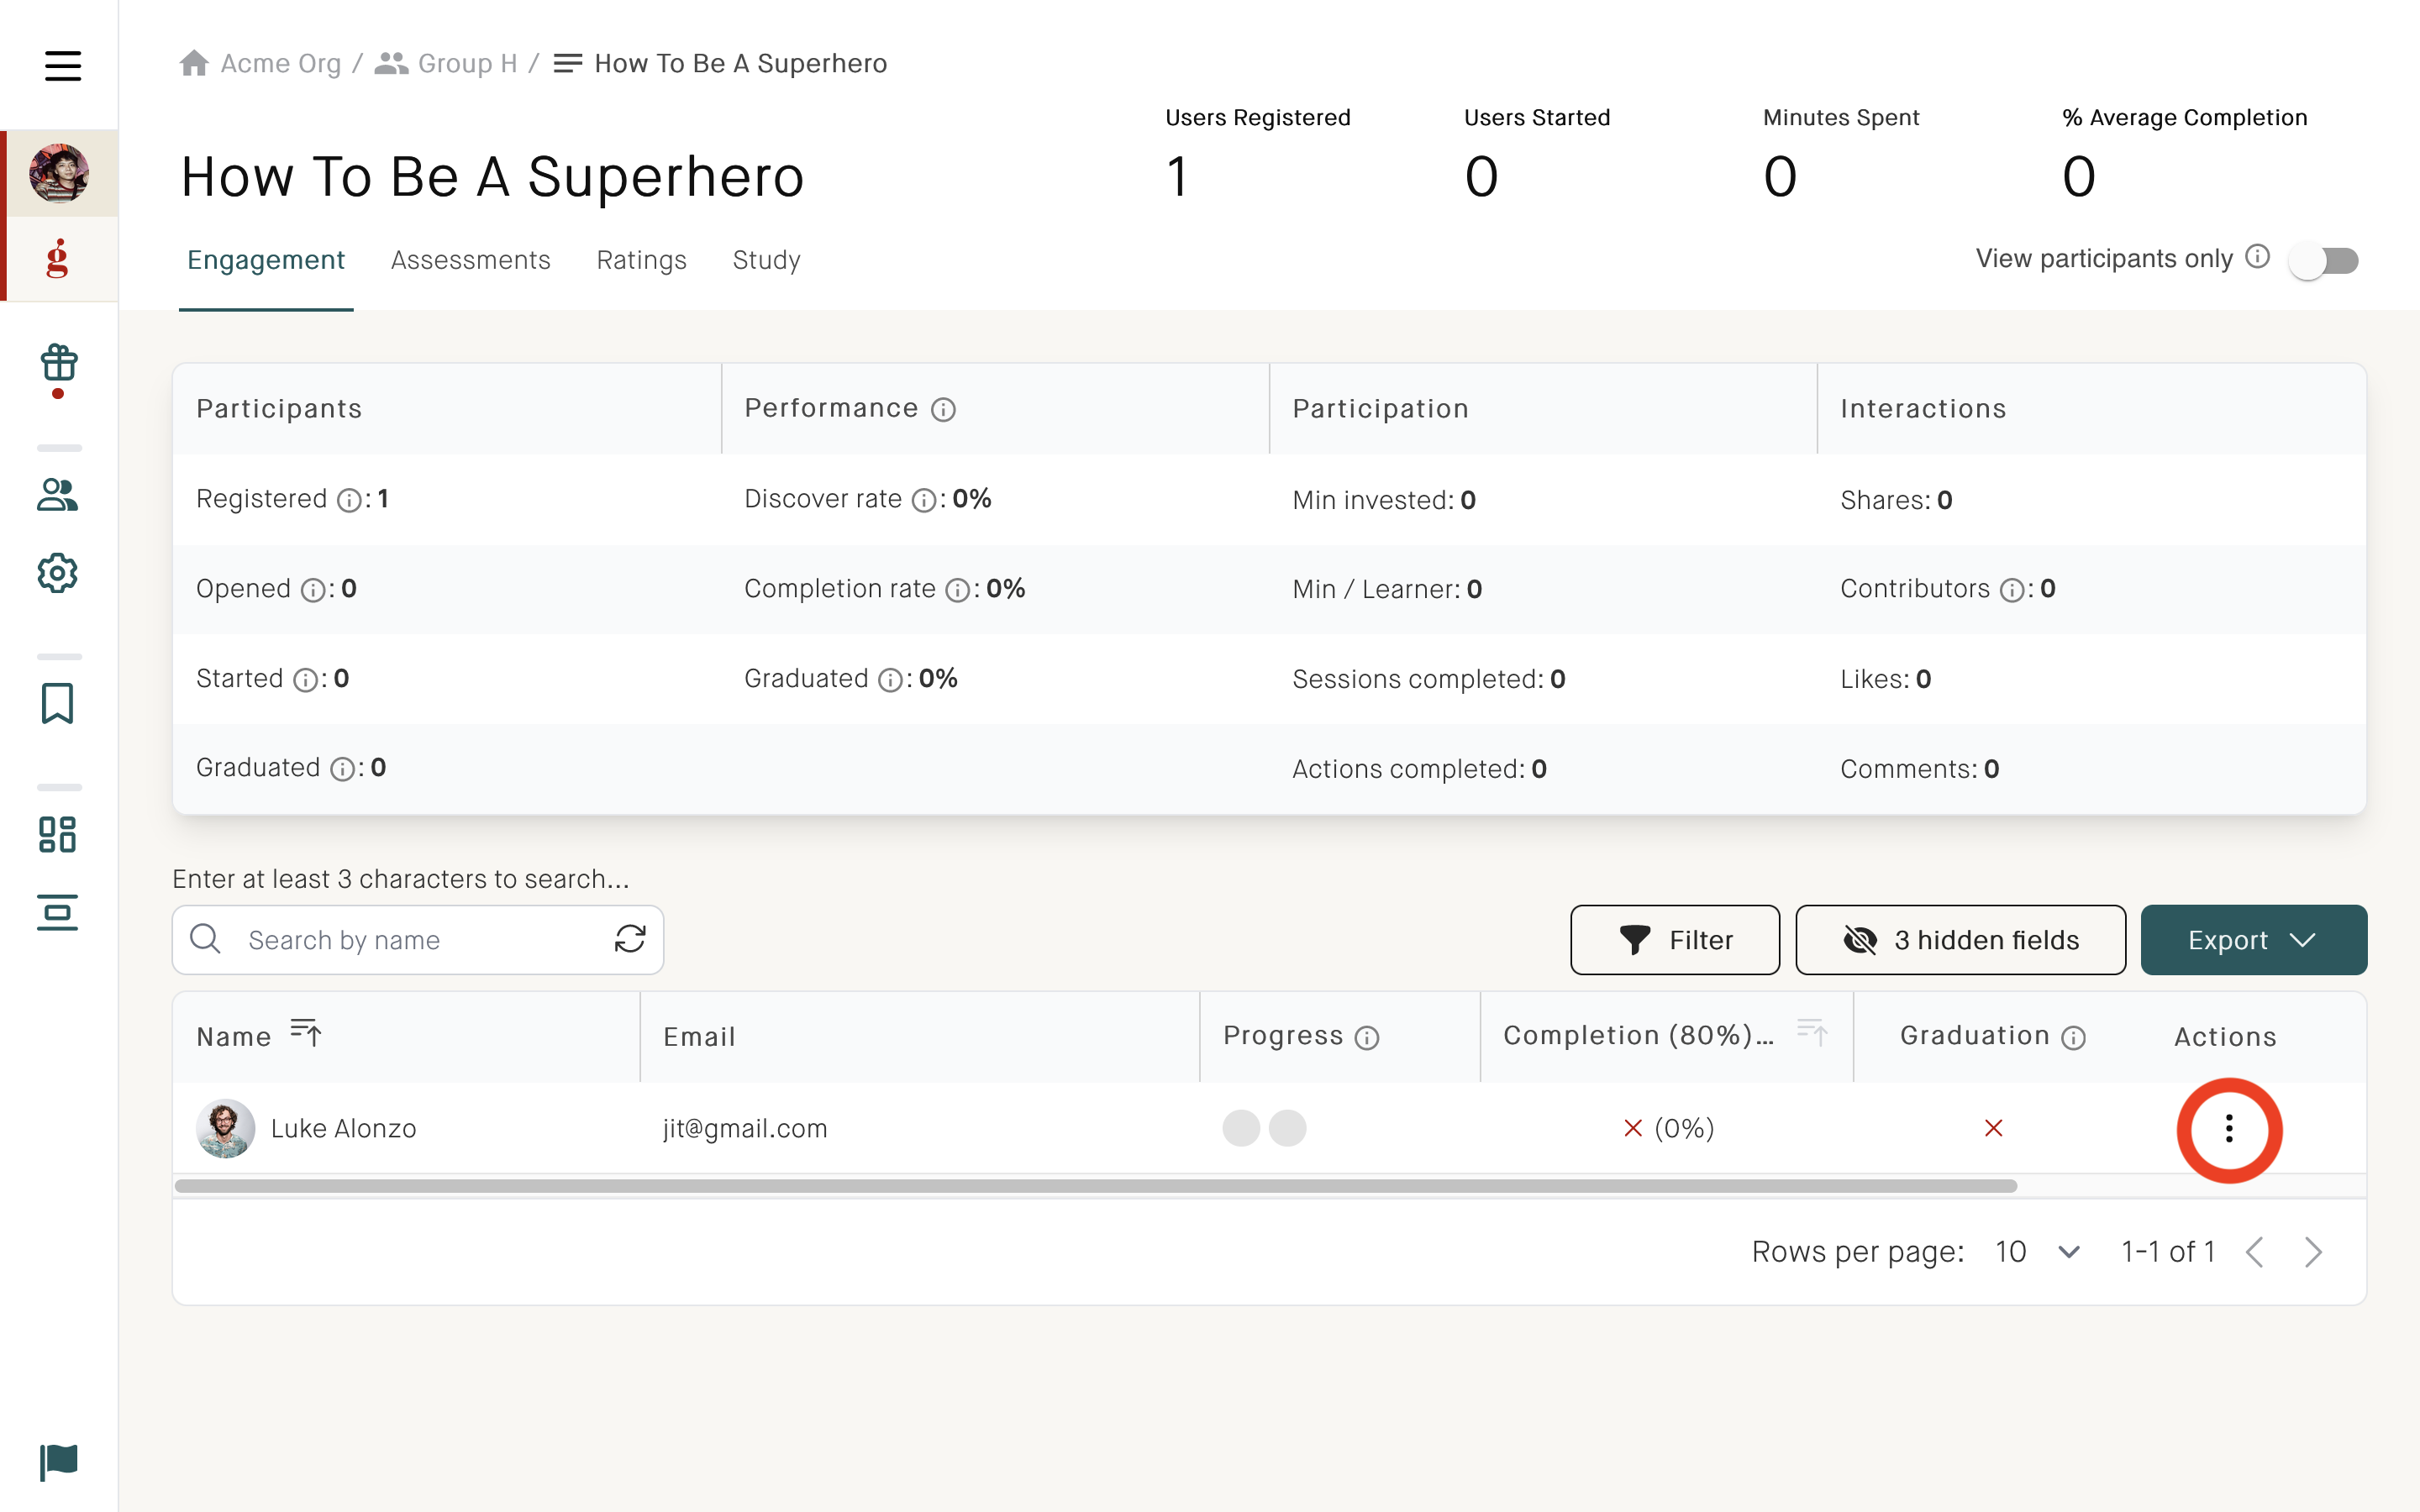Click jit@gmail.com email cell
This screenshot has width=2420, height=1512.
[x=745, y=1129]
